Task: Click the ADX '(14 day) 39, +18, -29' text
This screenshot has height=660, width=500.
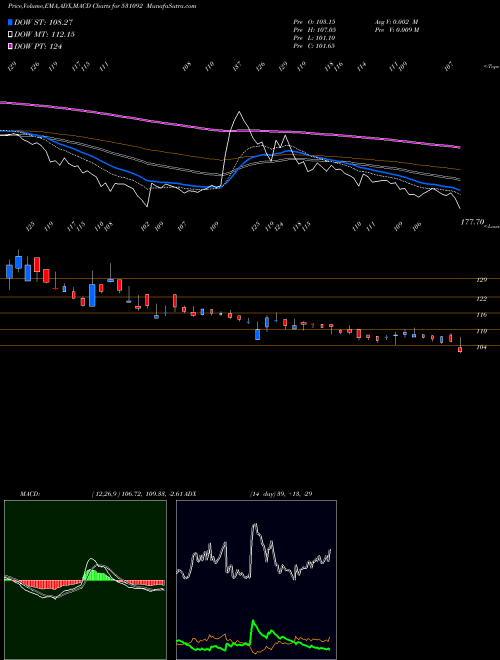Action: pos(281,494)
